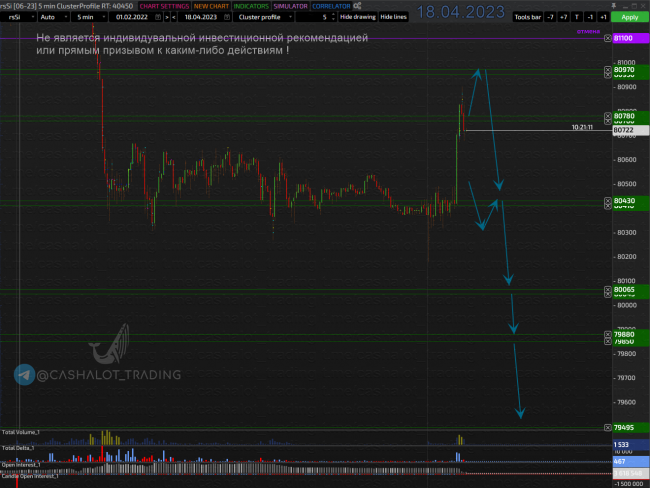Open the Cluster profile chart type dropdown
Viewport: 650px width, 488px height.
coord(264,17)
